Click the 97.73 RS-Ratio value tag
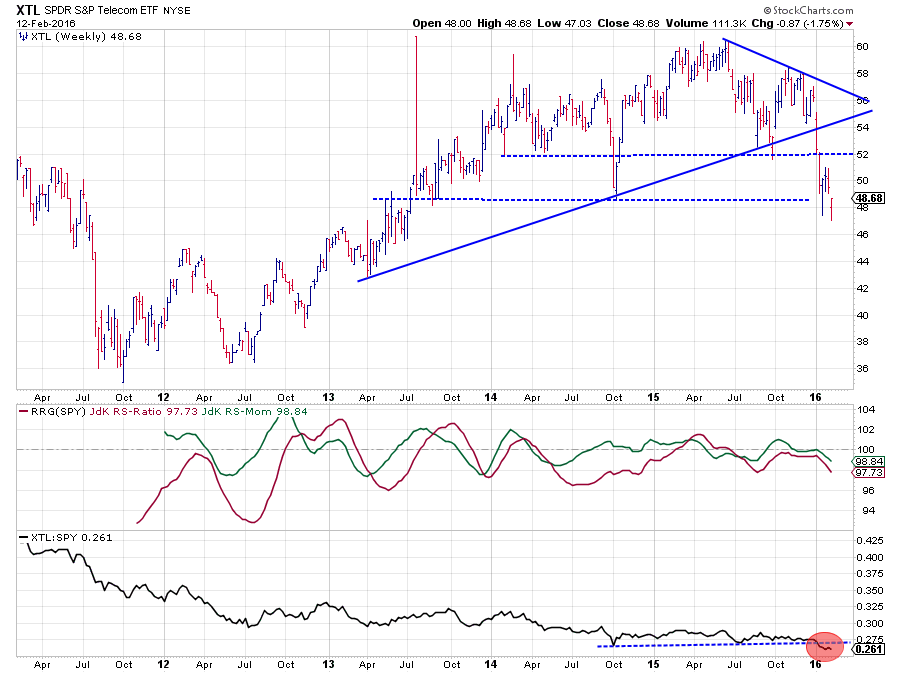Screen dimensions: 900x673 pos(868,472)
